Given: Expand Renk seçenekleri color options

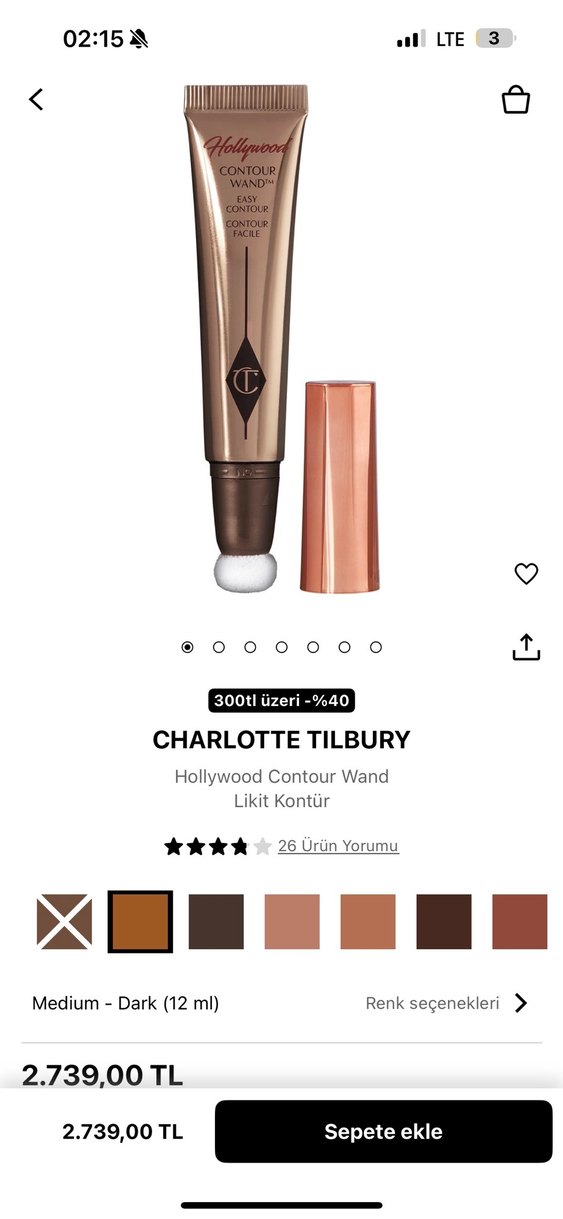Looking at the screenshot, I should click(x=432, y=1003).
